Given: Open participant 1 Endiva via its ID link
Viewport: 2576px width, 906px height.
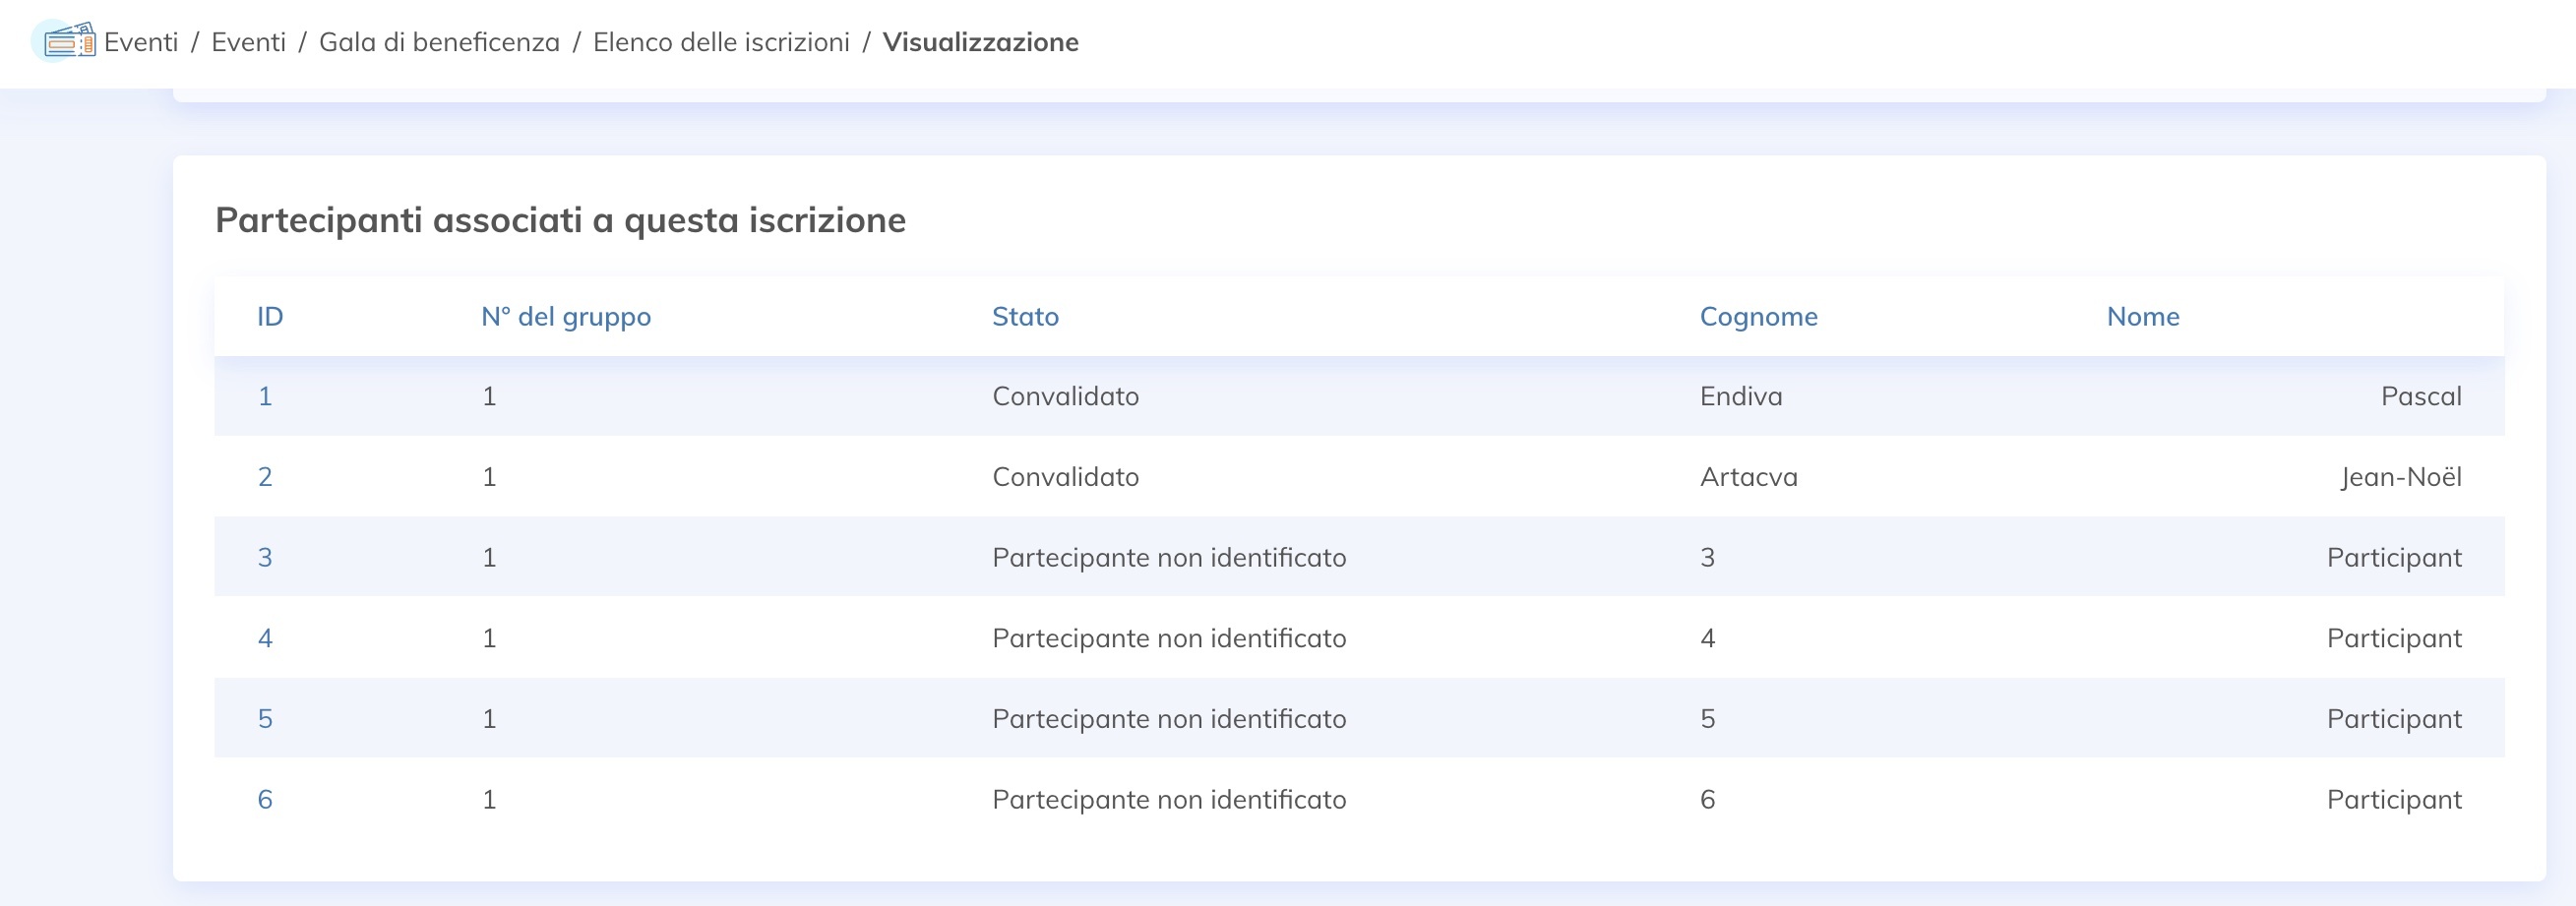Looking at the screenshot, I should click(x=265, y=396).
